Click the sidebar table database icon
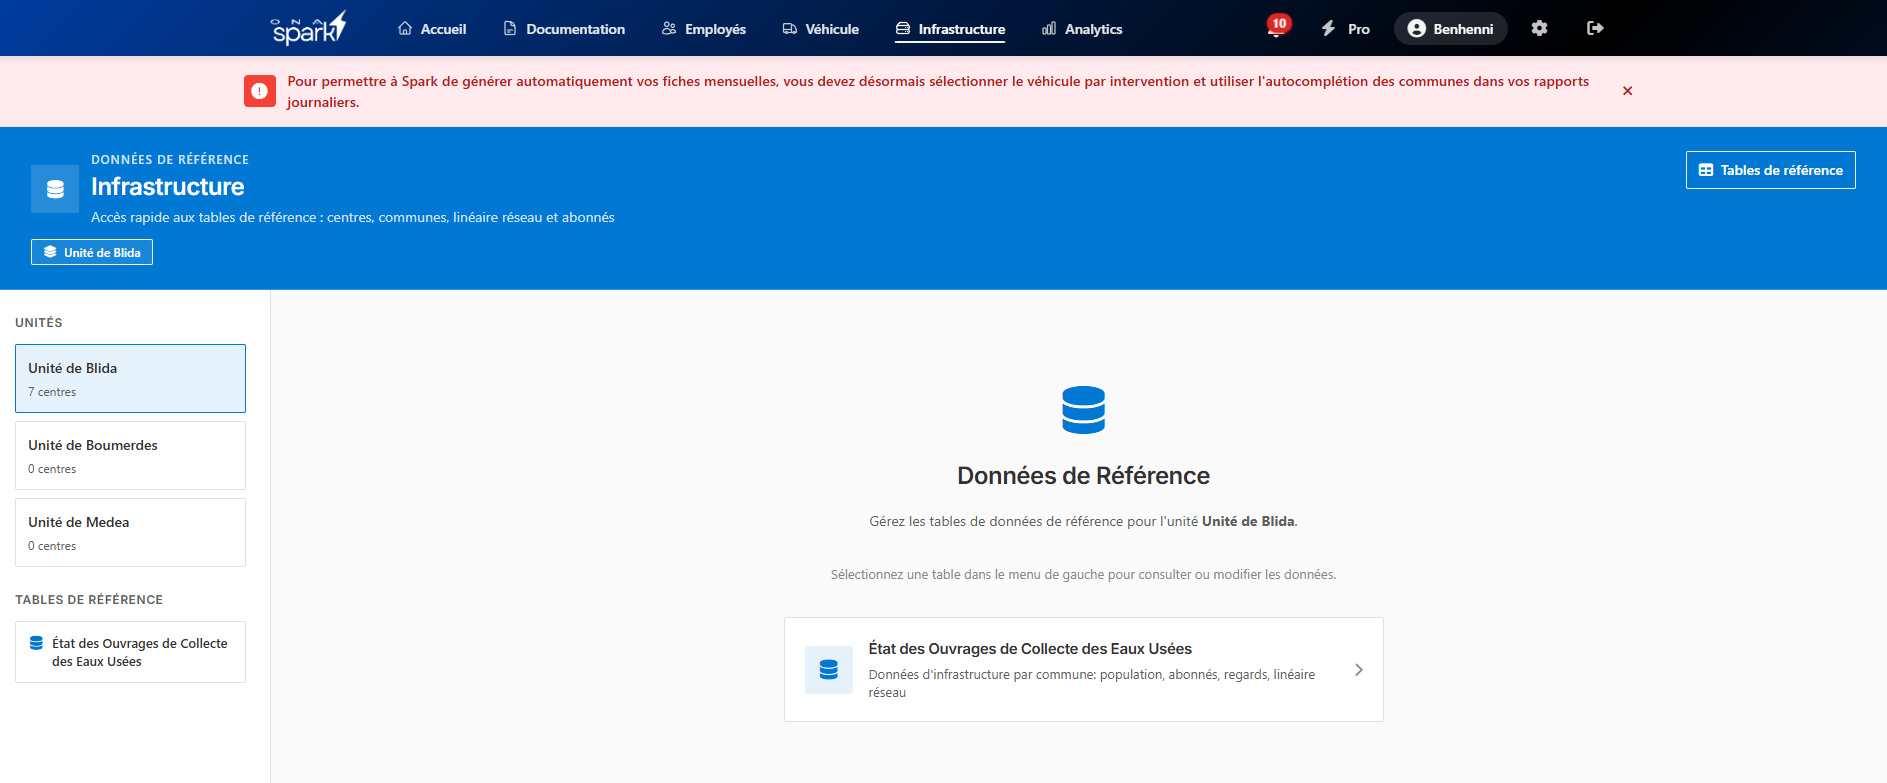This screenshot has width=1887, height=783. 36,643
